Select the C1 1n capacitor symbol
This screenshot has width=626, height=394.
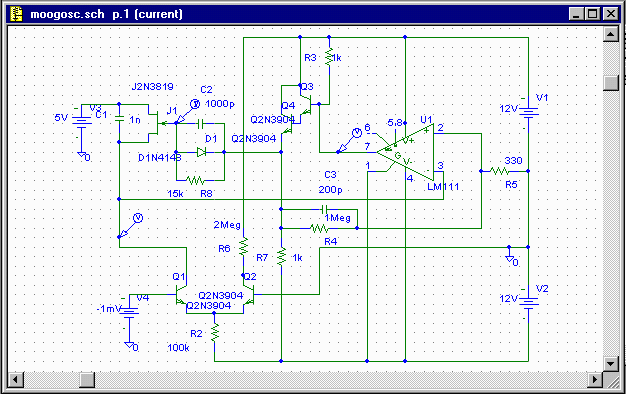(x=119, y=118)
